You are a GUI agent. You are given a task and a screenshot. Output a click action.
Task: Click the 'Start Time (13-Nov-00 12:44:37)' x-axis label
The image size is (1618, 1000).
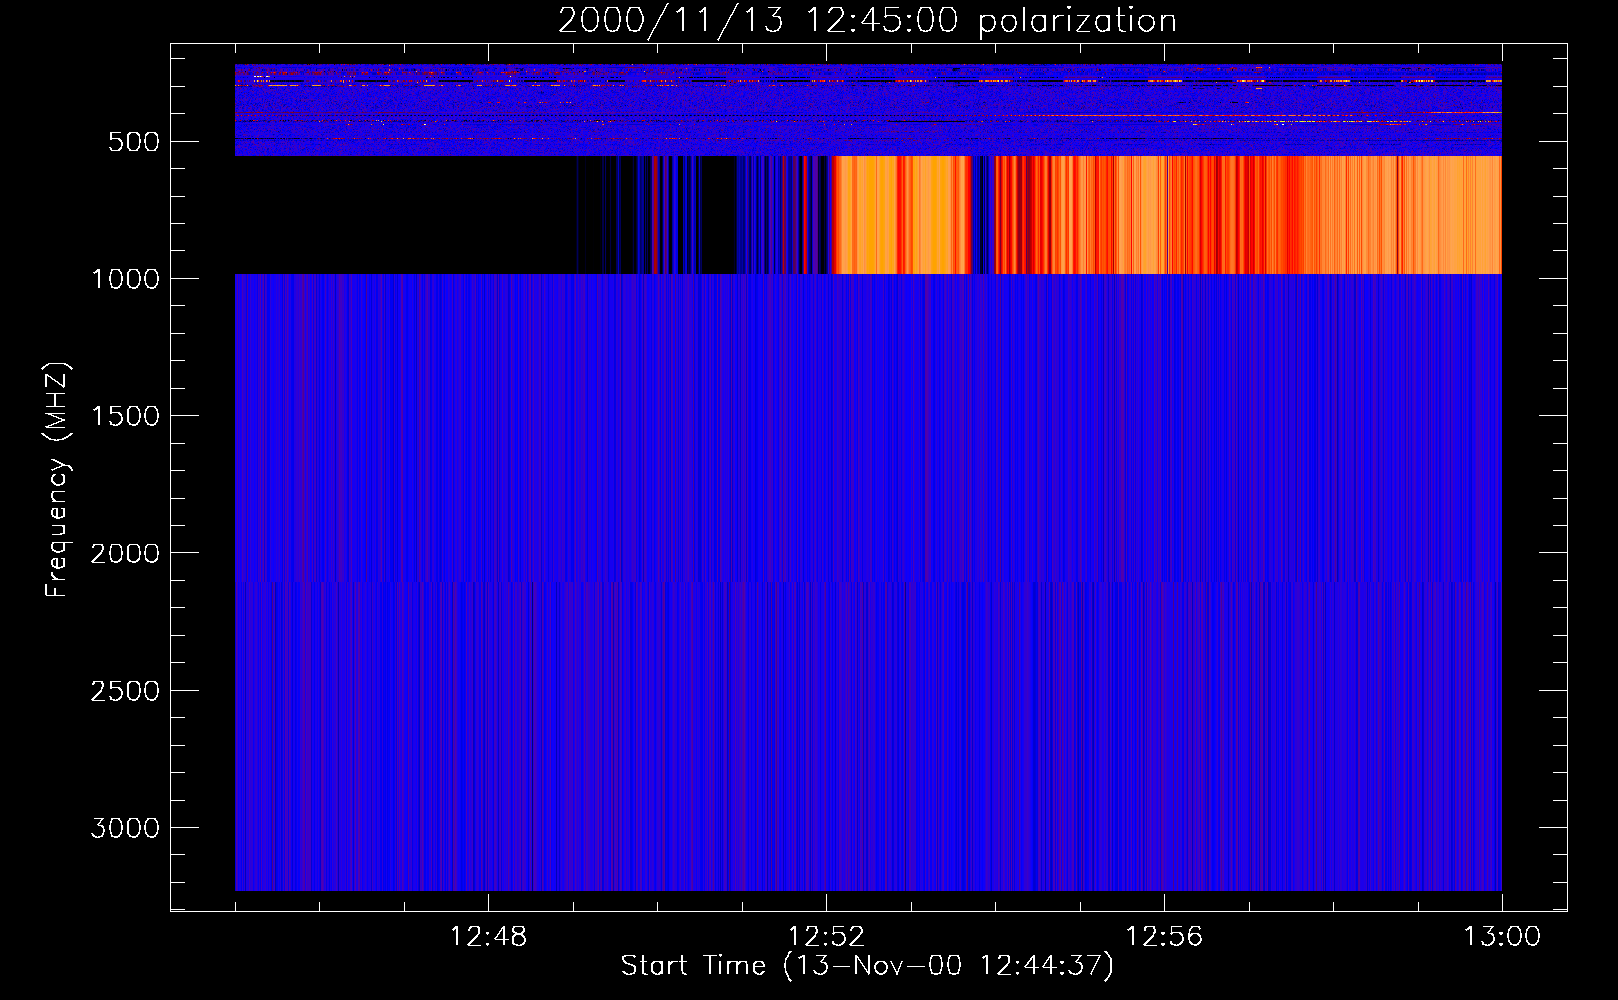point(867,966)
